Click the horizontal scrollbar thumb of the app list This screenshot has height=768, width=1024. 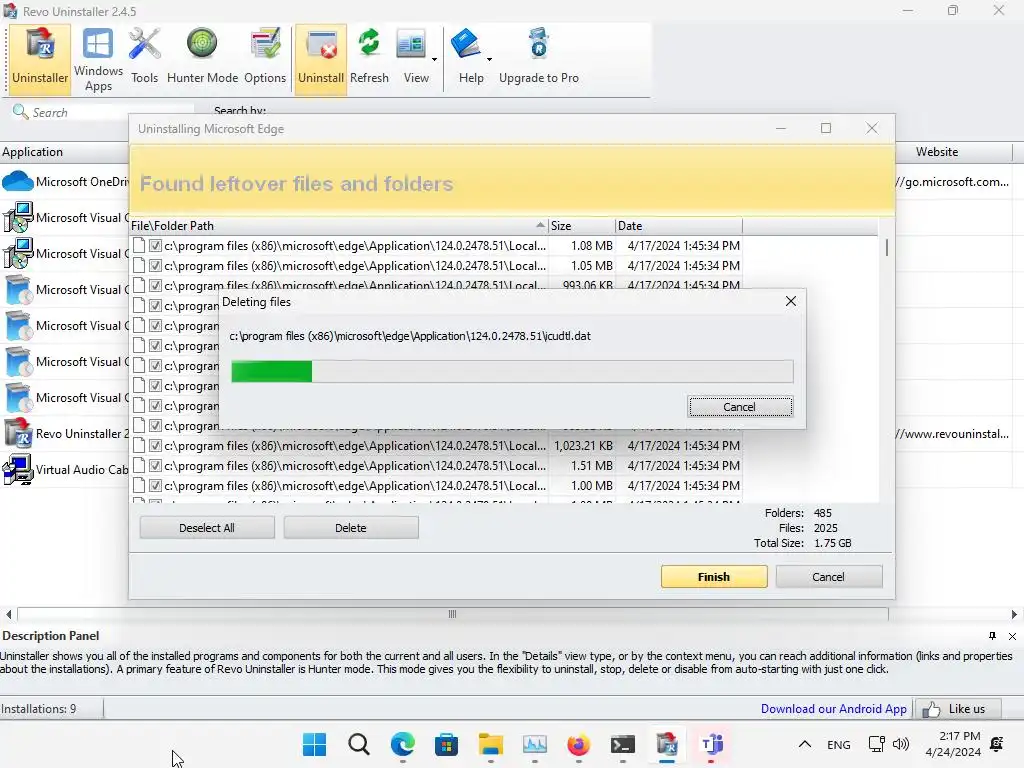click(453, 614)
